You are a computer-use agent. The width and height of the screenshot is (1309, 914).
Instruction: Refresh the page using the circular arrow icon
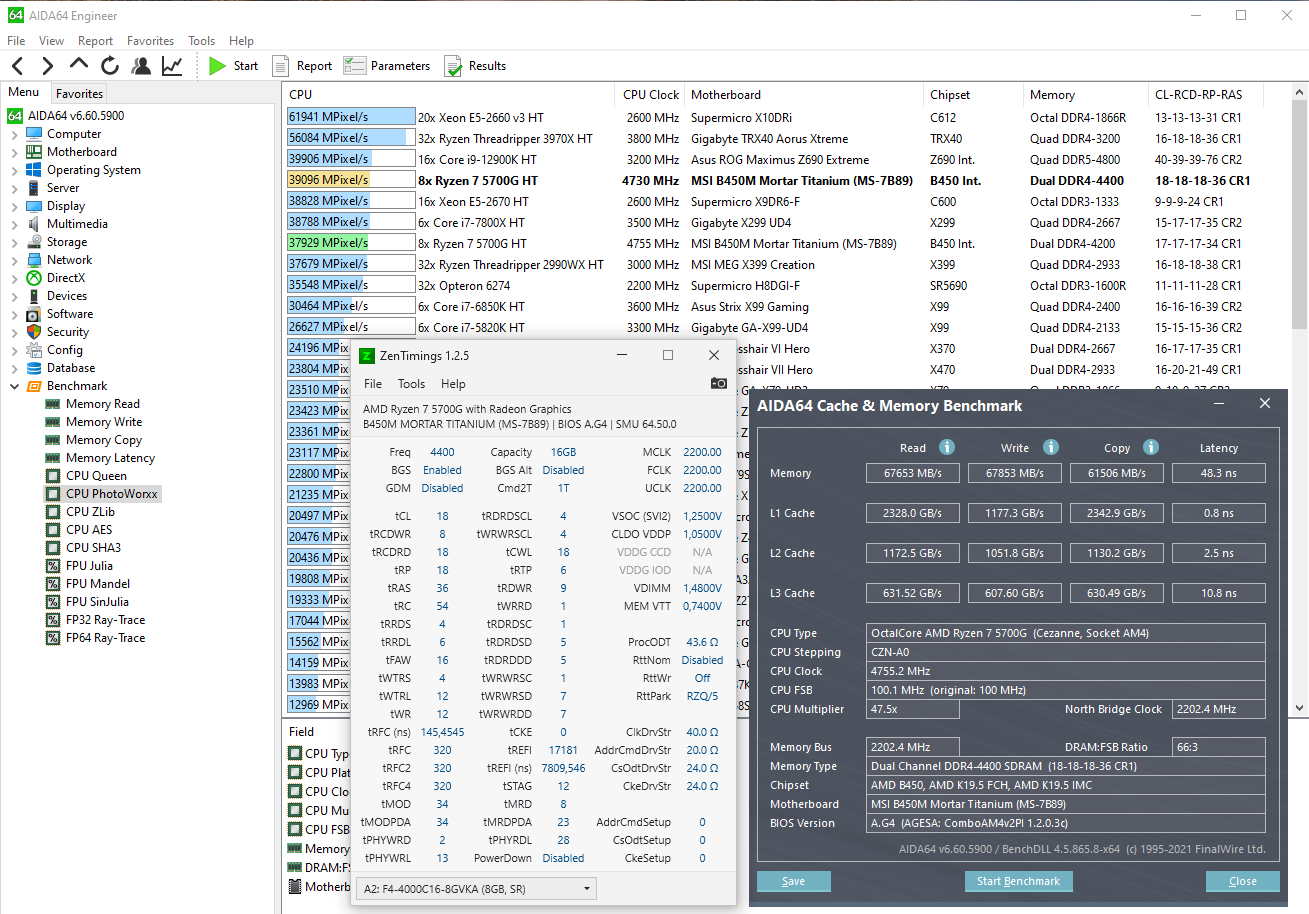point(110,66)
